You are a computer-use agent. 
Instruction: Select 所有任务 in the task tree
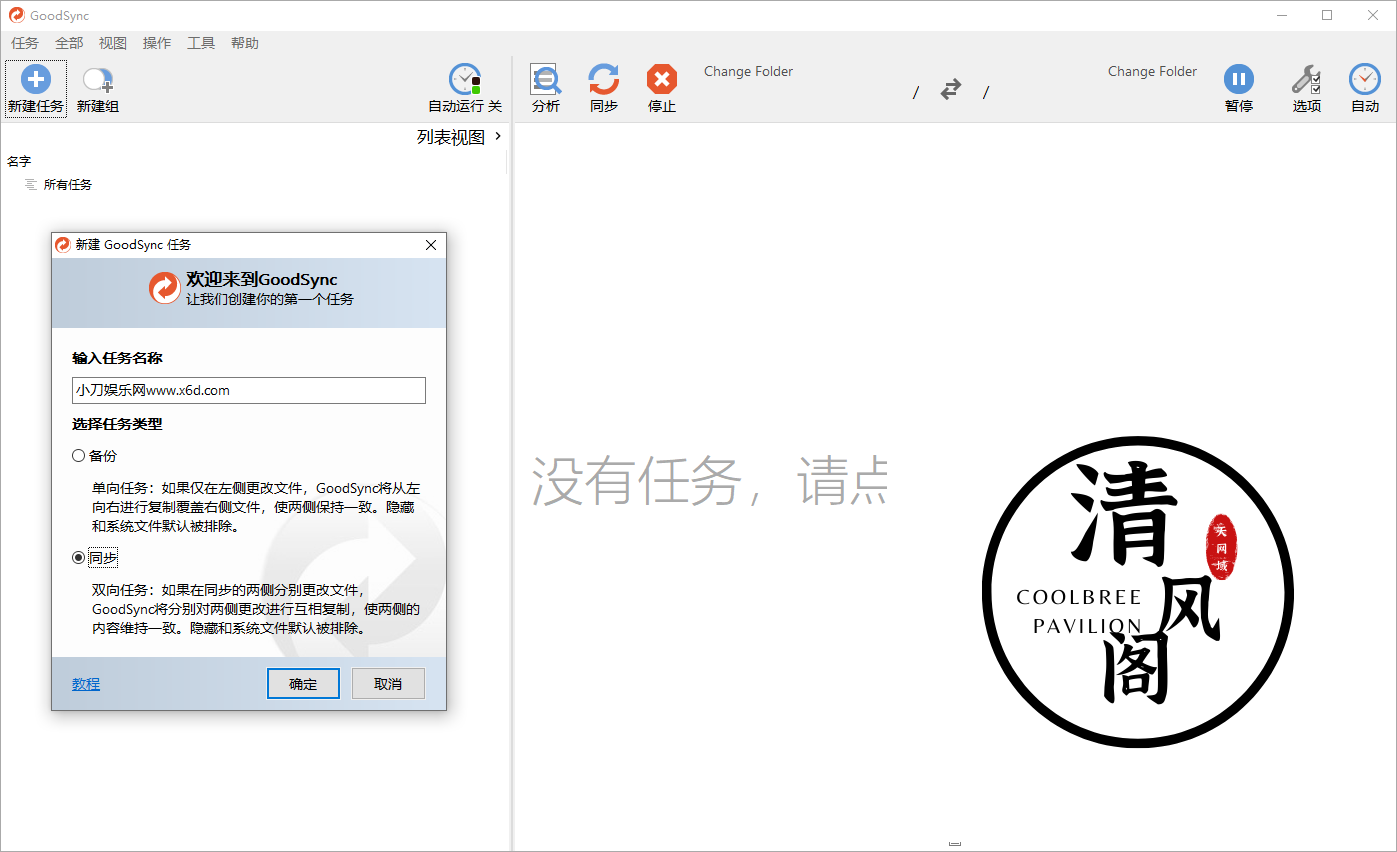[68, 185]
